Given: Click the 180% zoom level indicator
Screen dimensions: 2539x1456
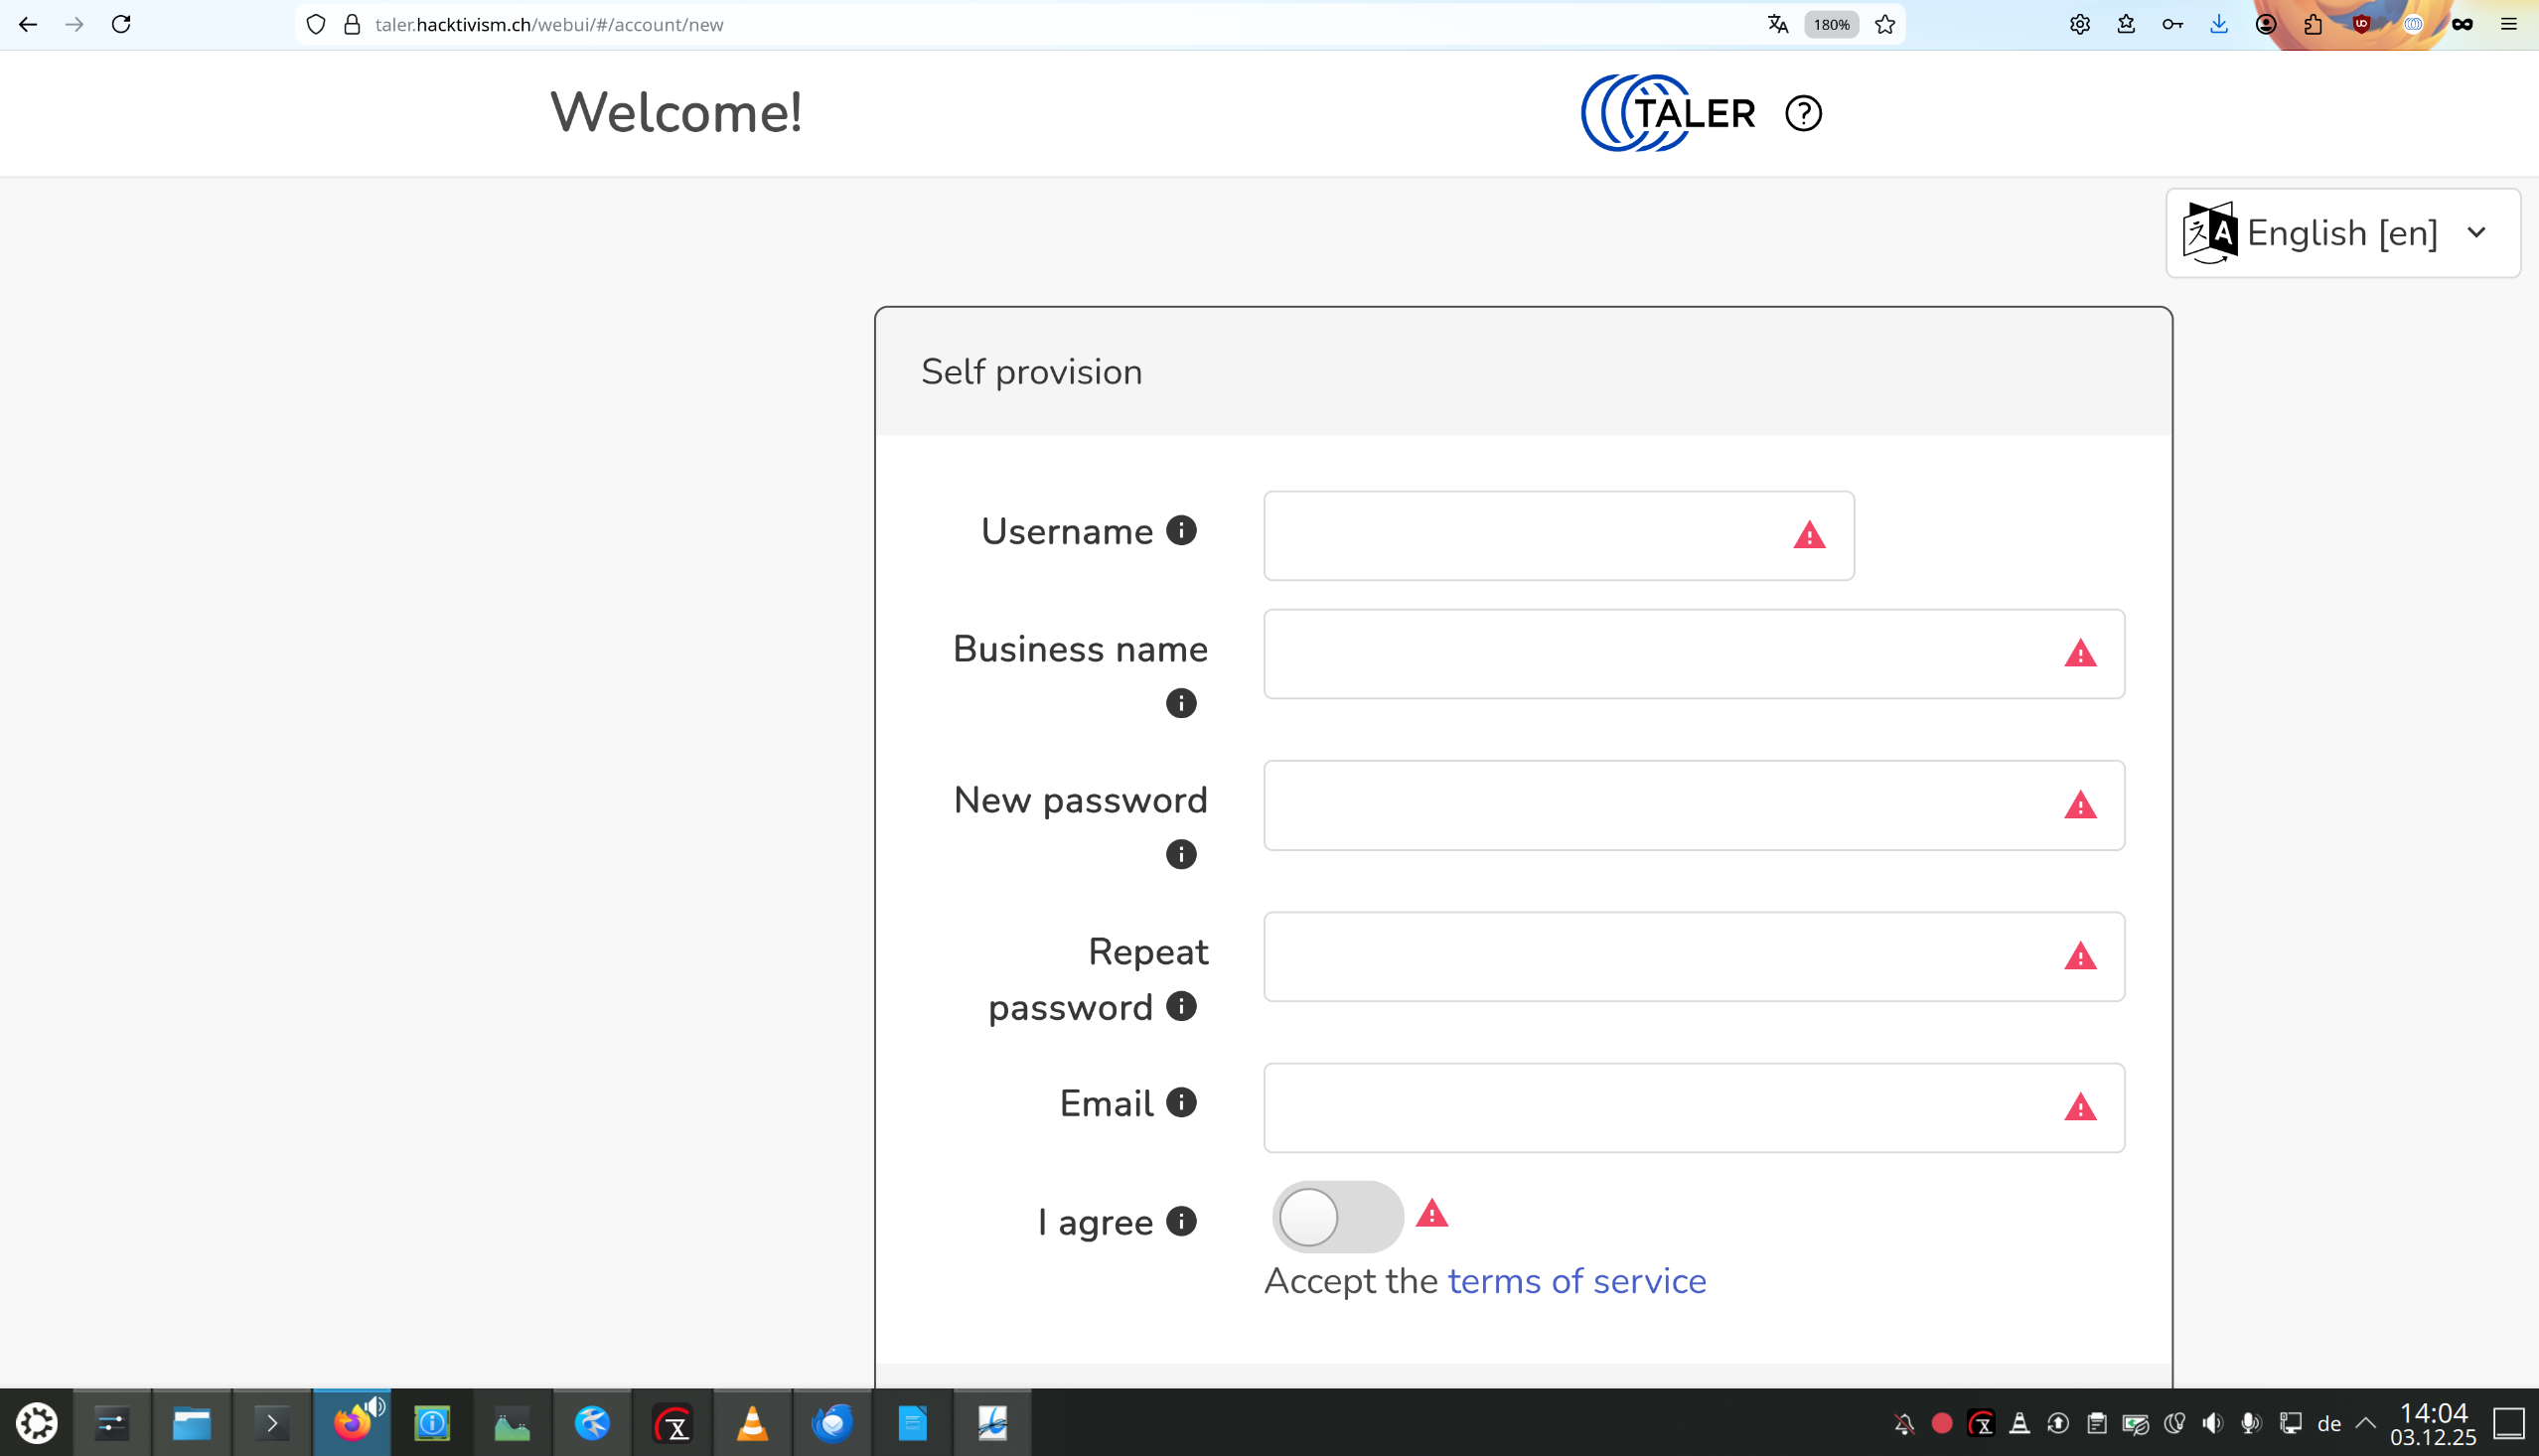Looking at the screenshot, I should (1831, 24).
